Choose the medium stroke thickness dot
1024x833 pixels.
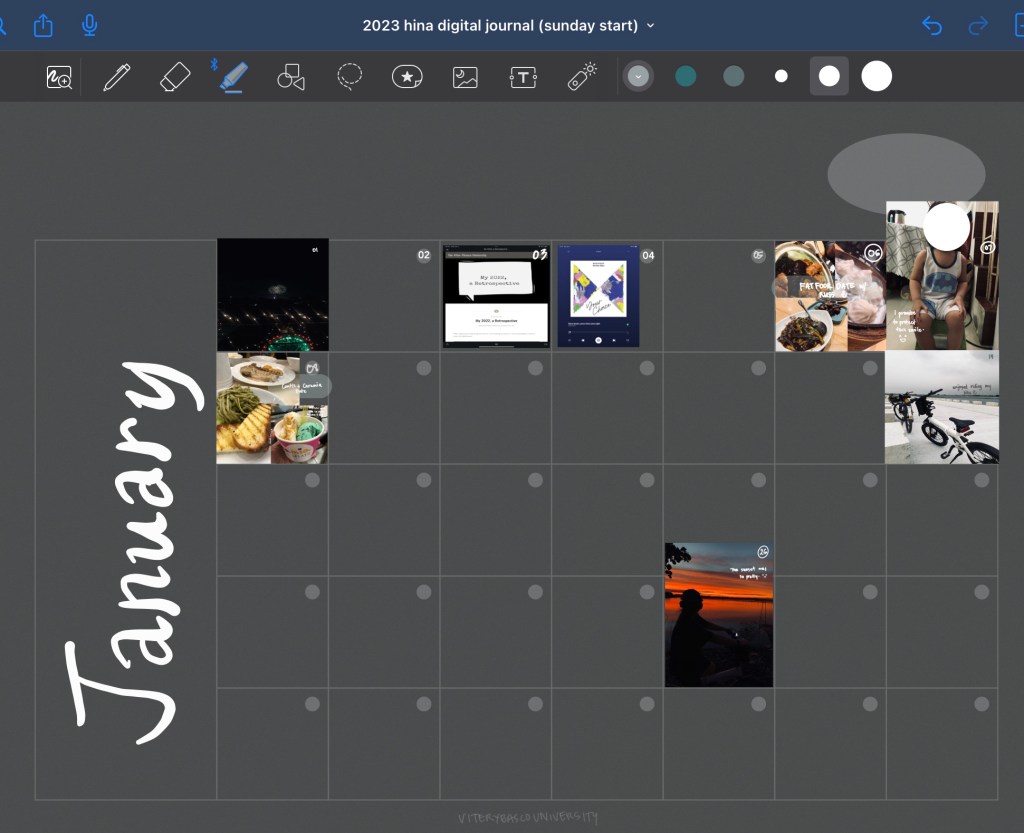click(x=829, y=76)
